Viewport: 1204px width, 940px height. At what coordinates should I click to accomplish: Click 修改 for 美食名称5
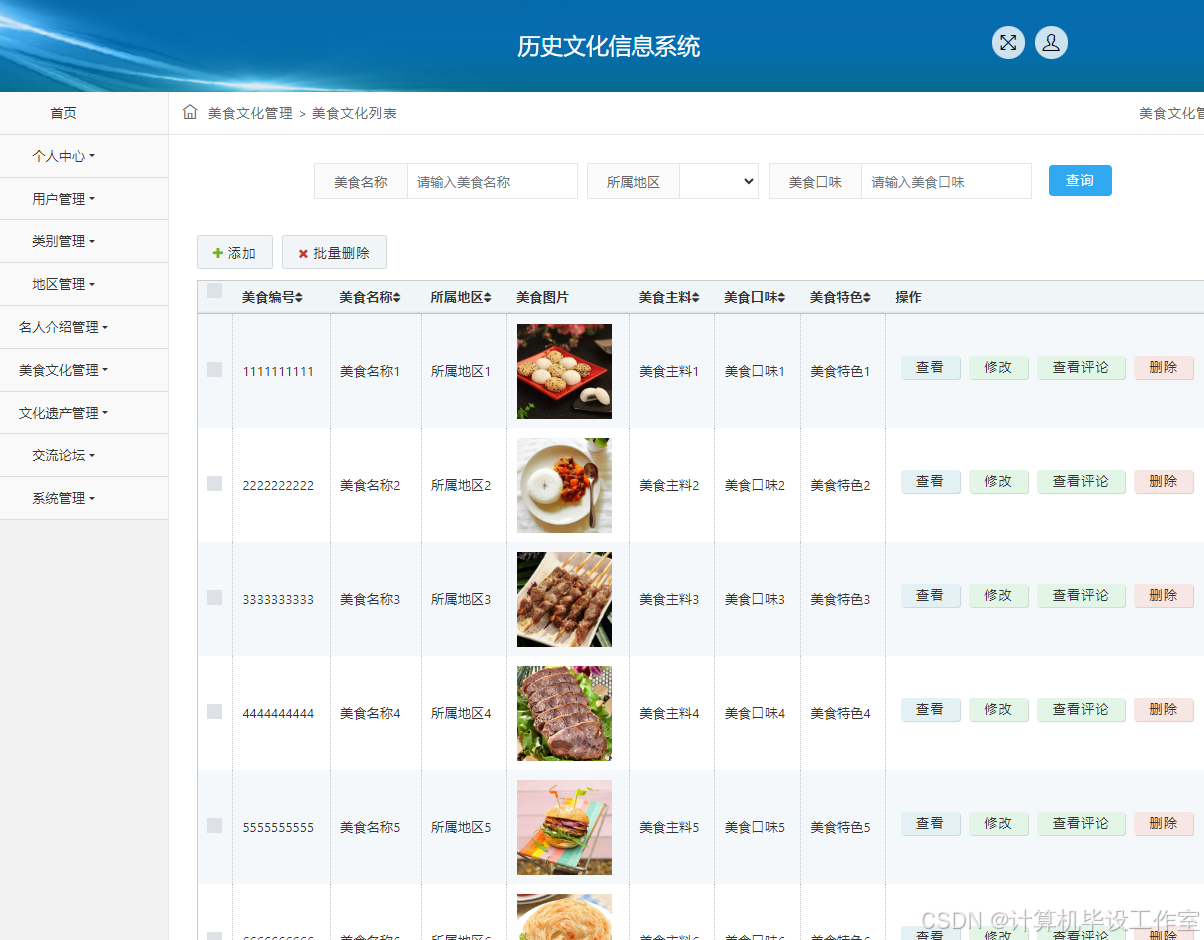(999, 824)
